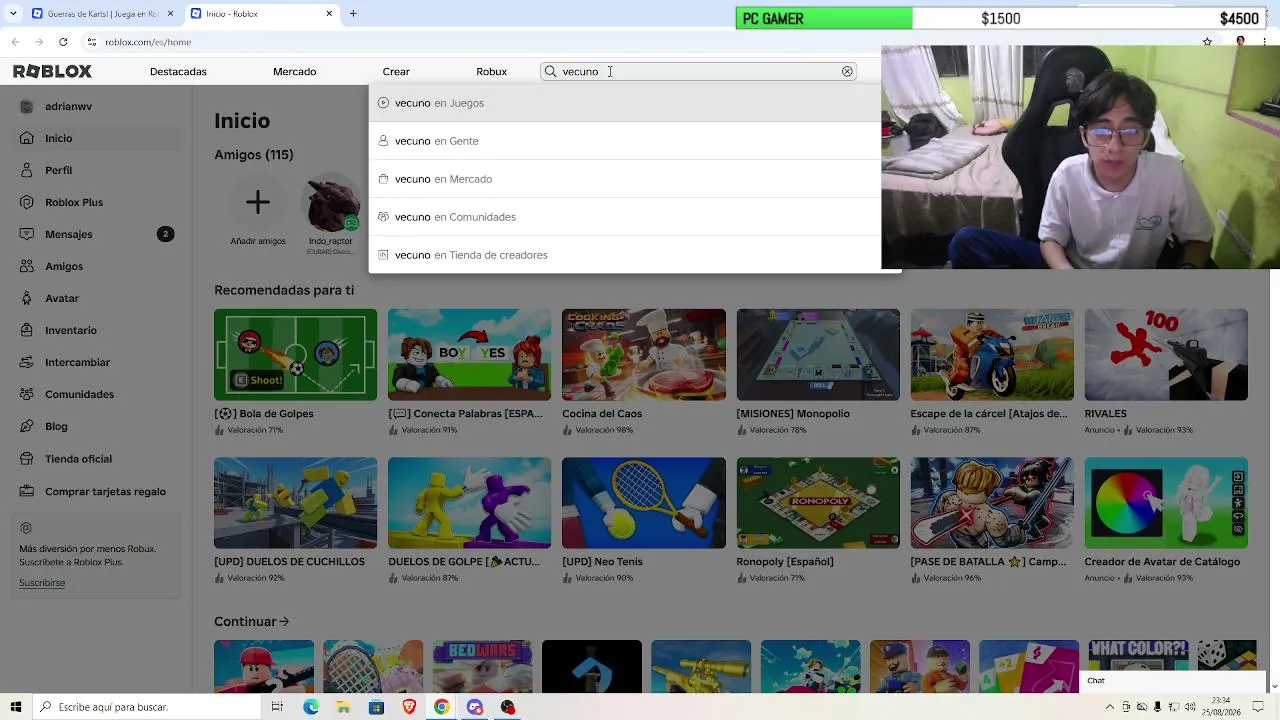Click the Inventario sidebar icon
The image size is (1280, 720).
tap(27, 330)
